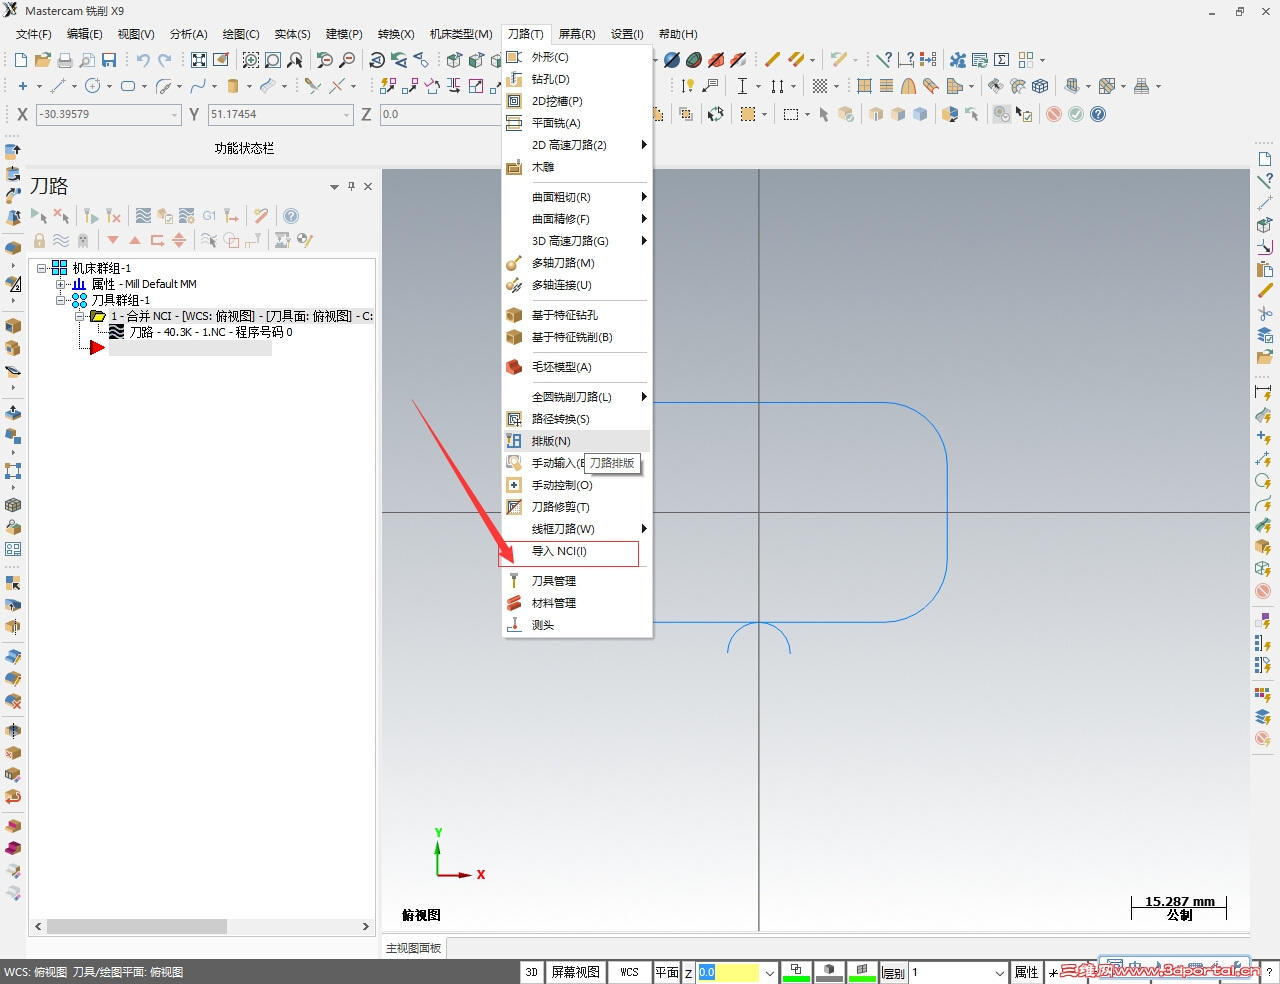Move insert arrow up

135,240
